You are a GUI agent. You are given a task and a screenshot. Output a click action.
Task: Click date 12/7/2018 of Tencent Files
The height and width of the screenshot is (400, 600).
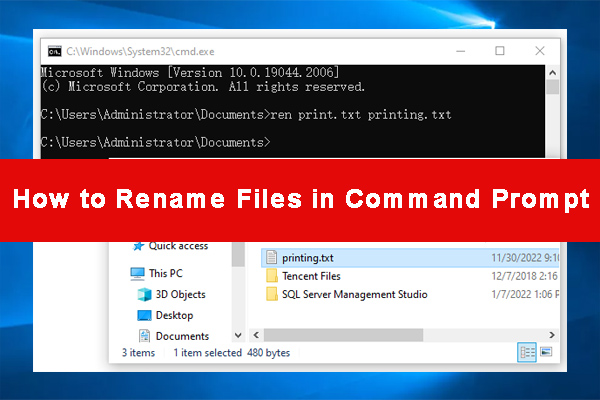524,276
